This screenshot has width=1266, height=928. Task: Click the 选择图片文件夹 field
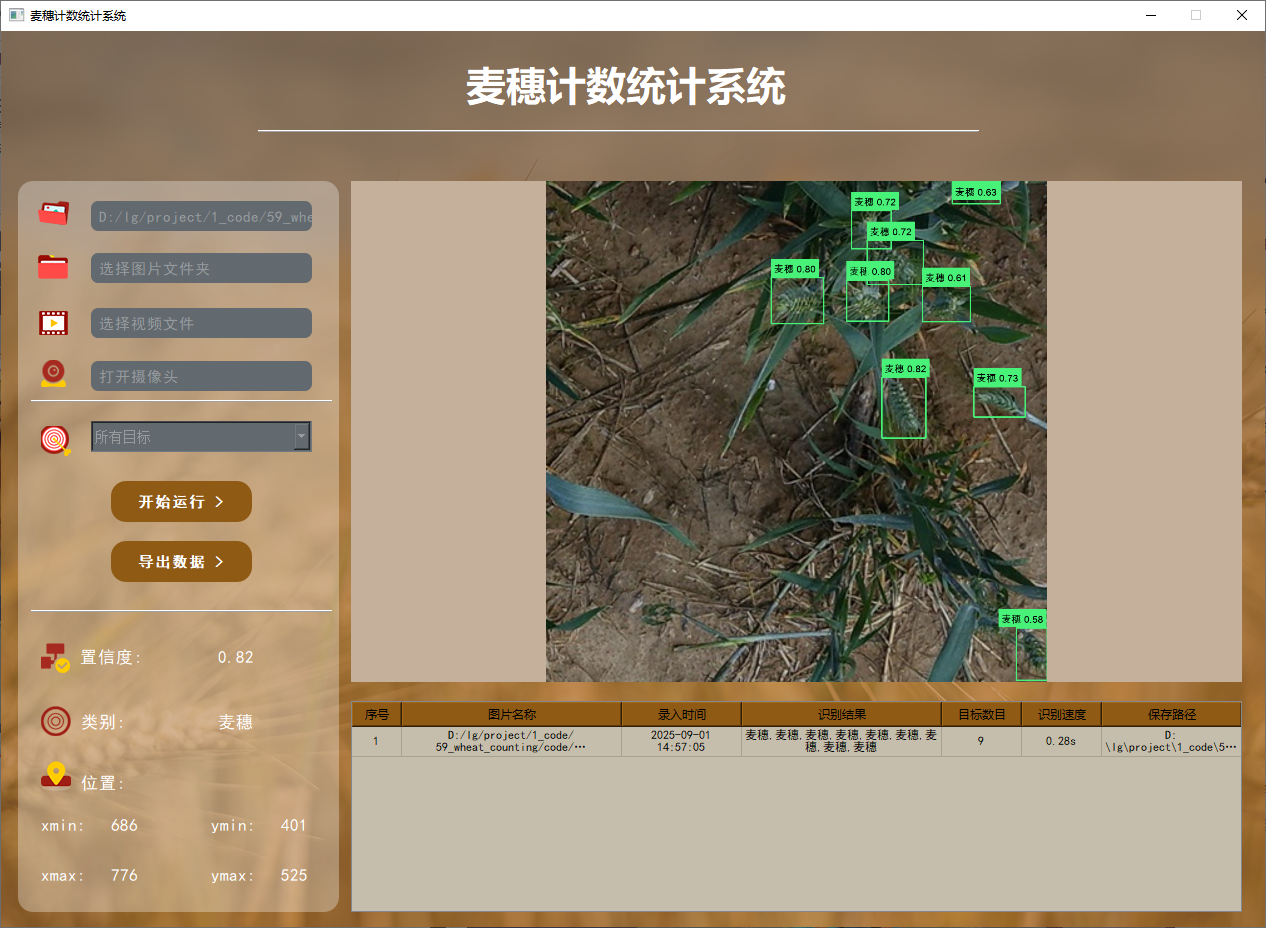point(201,268)
